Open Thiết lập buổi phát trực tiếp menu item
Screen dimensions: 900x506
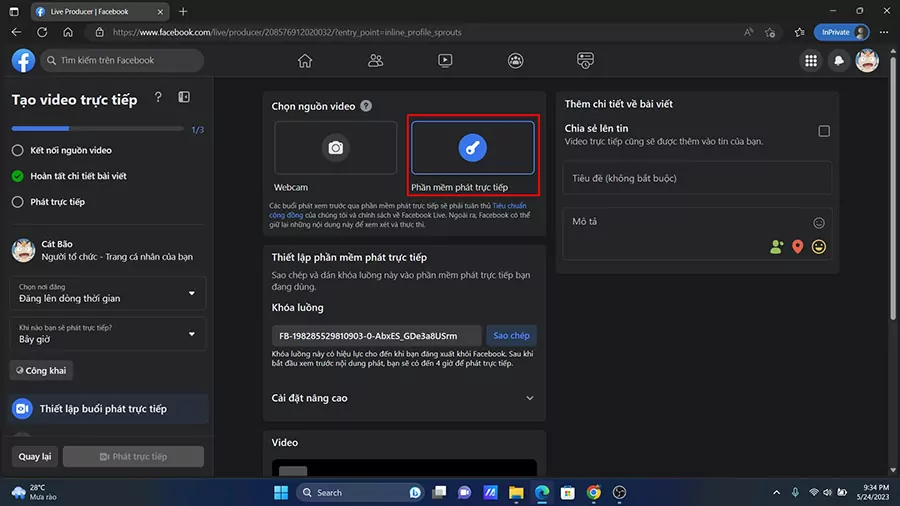pos(107,408)
